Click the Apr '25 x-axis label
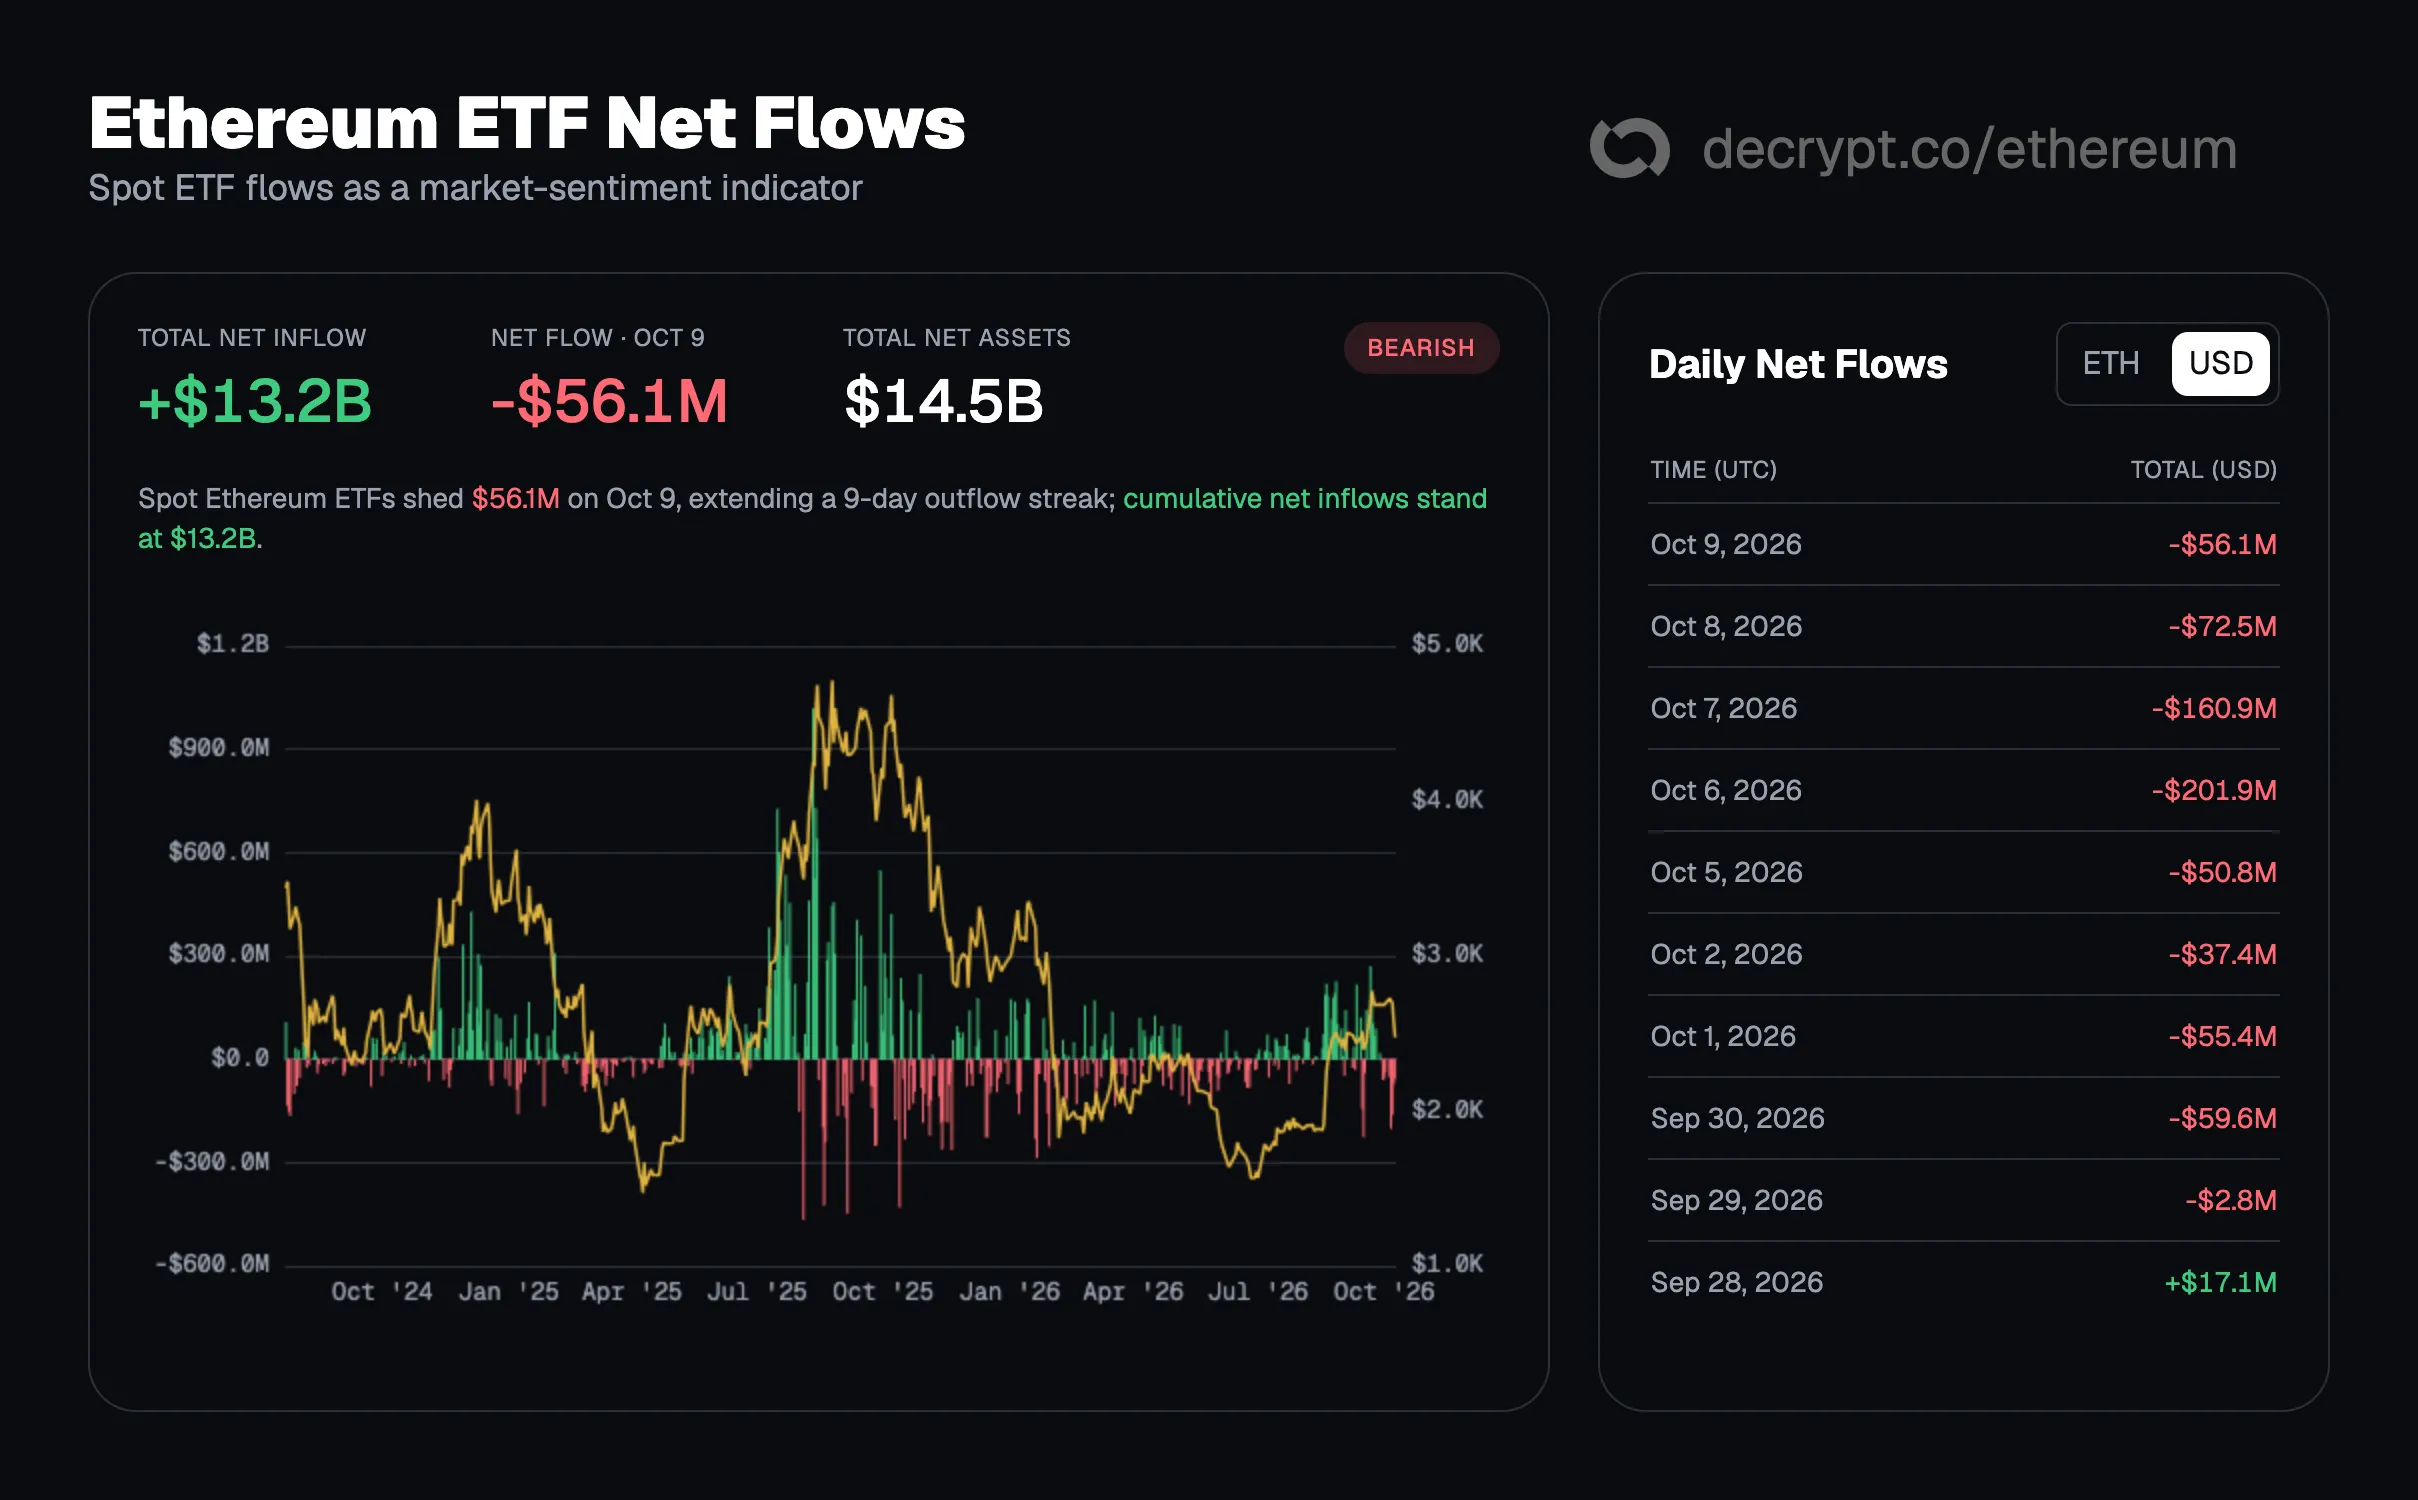 (632, 1291)
